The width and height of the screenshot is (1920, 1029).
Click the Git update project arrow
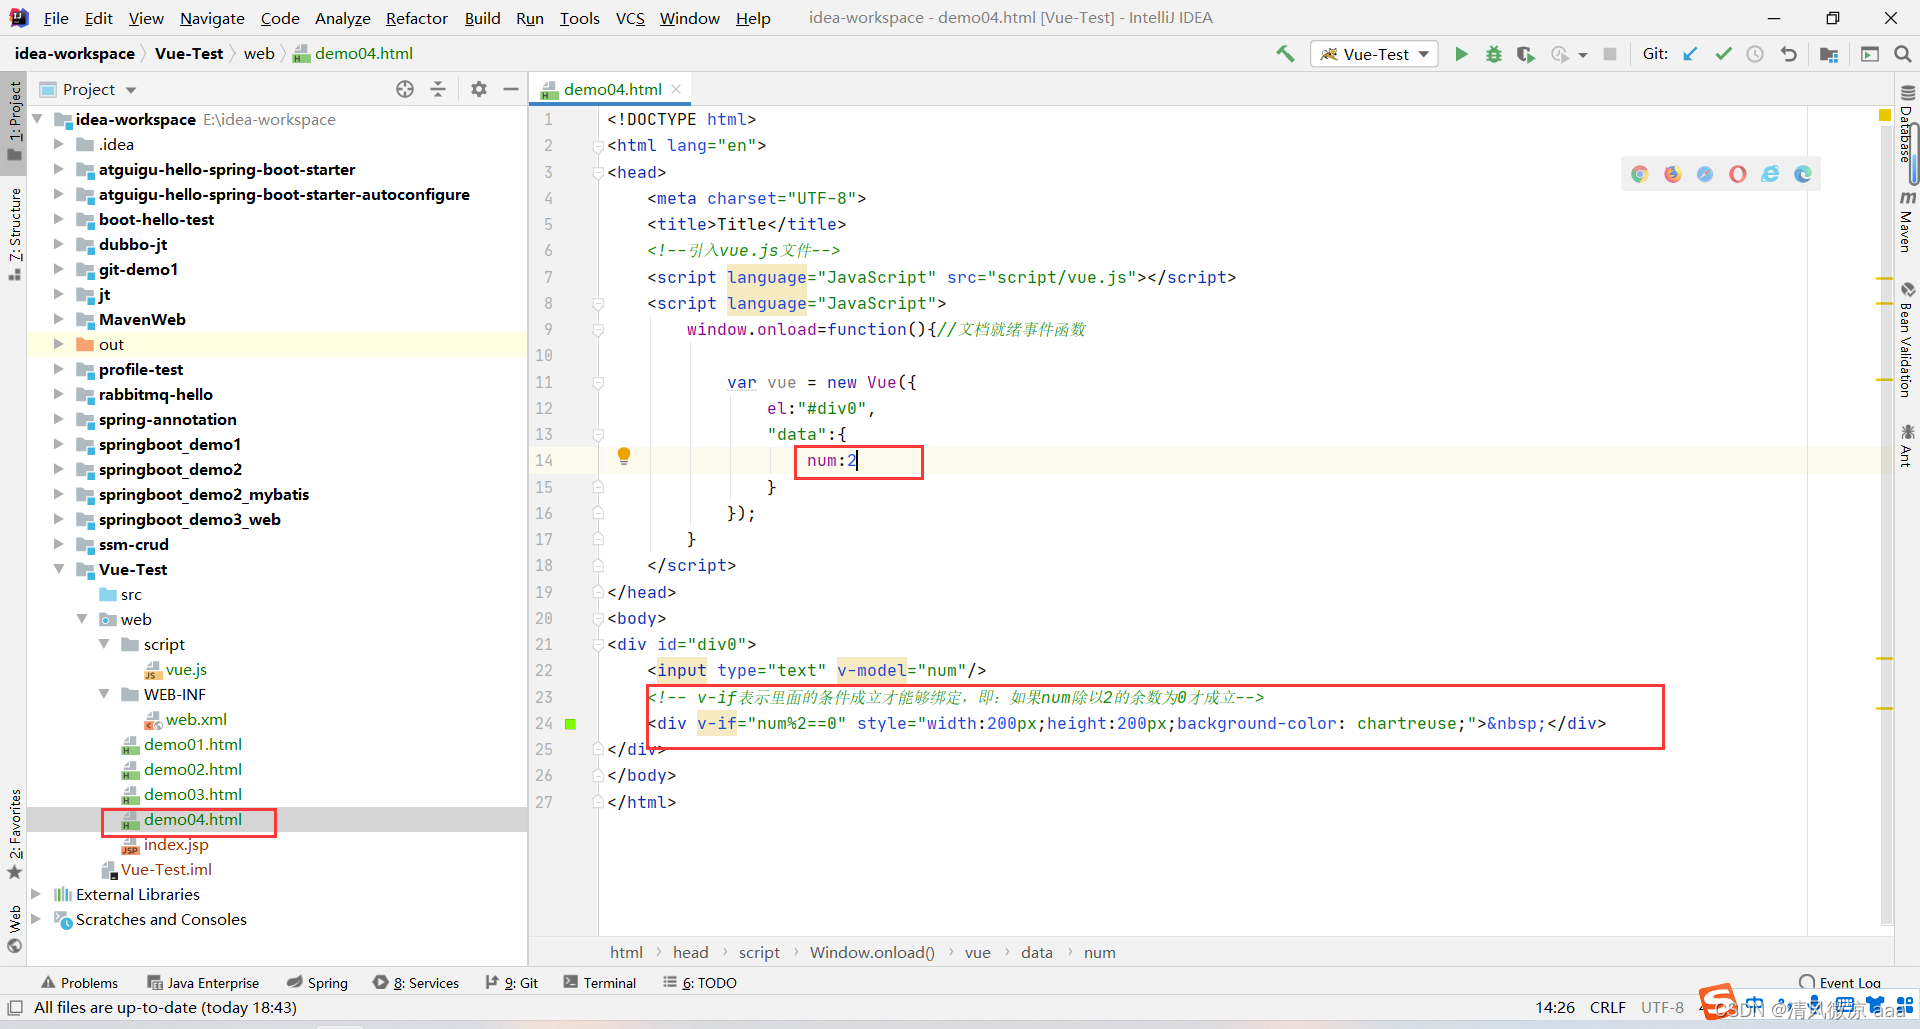pyautogui.click(x=1690, y=54)
